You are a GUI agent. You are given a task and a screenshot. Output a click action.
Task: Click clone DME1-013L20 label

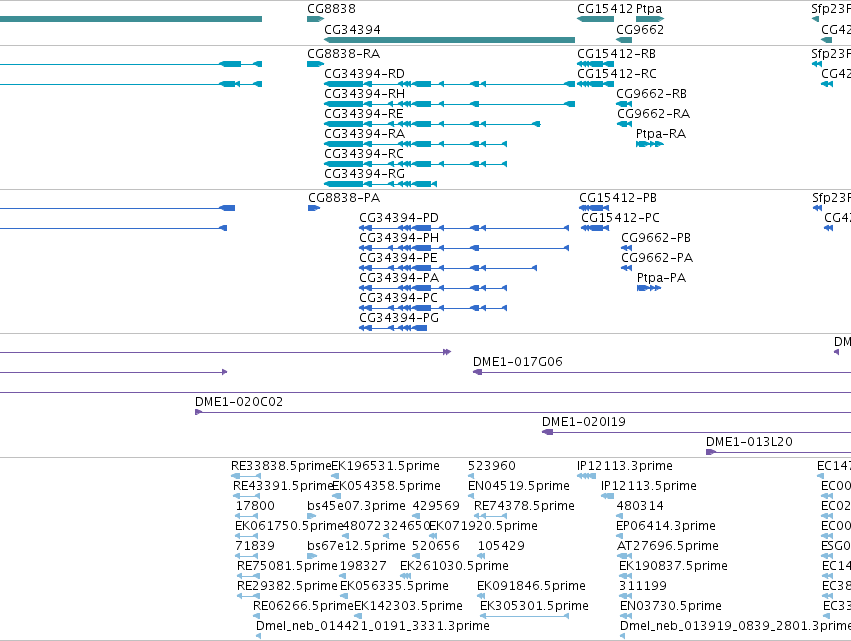749,442
